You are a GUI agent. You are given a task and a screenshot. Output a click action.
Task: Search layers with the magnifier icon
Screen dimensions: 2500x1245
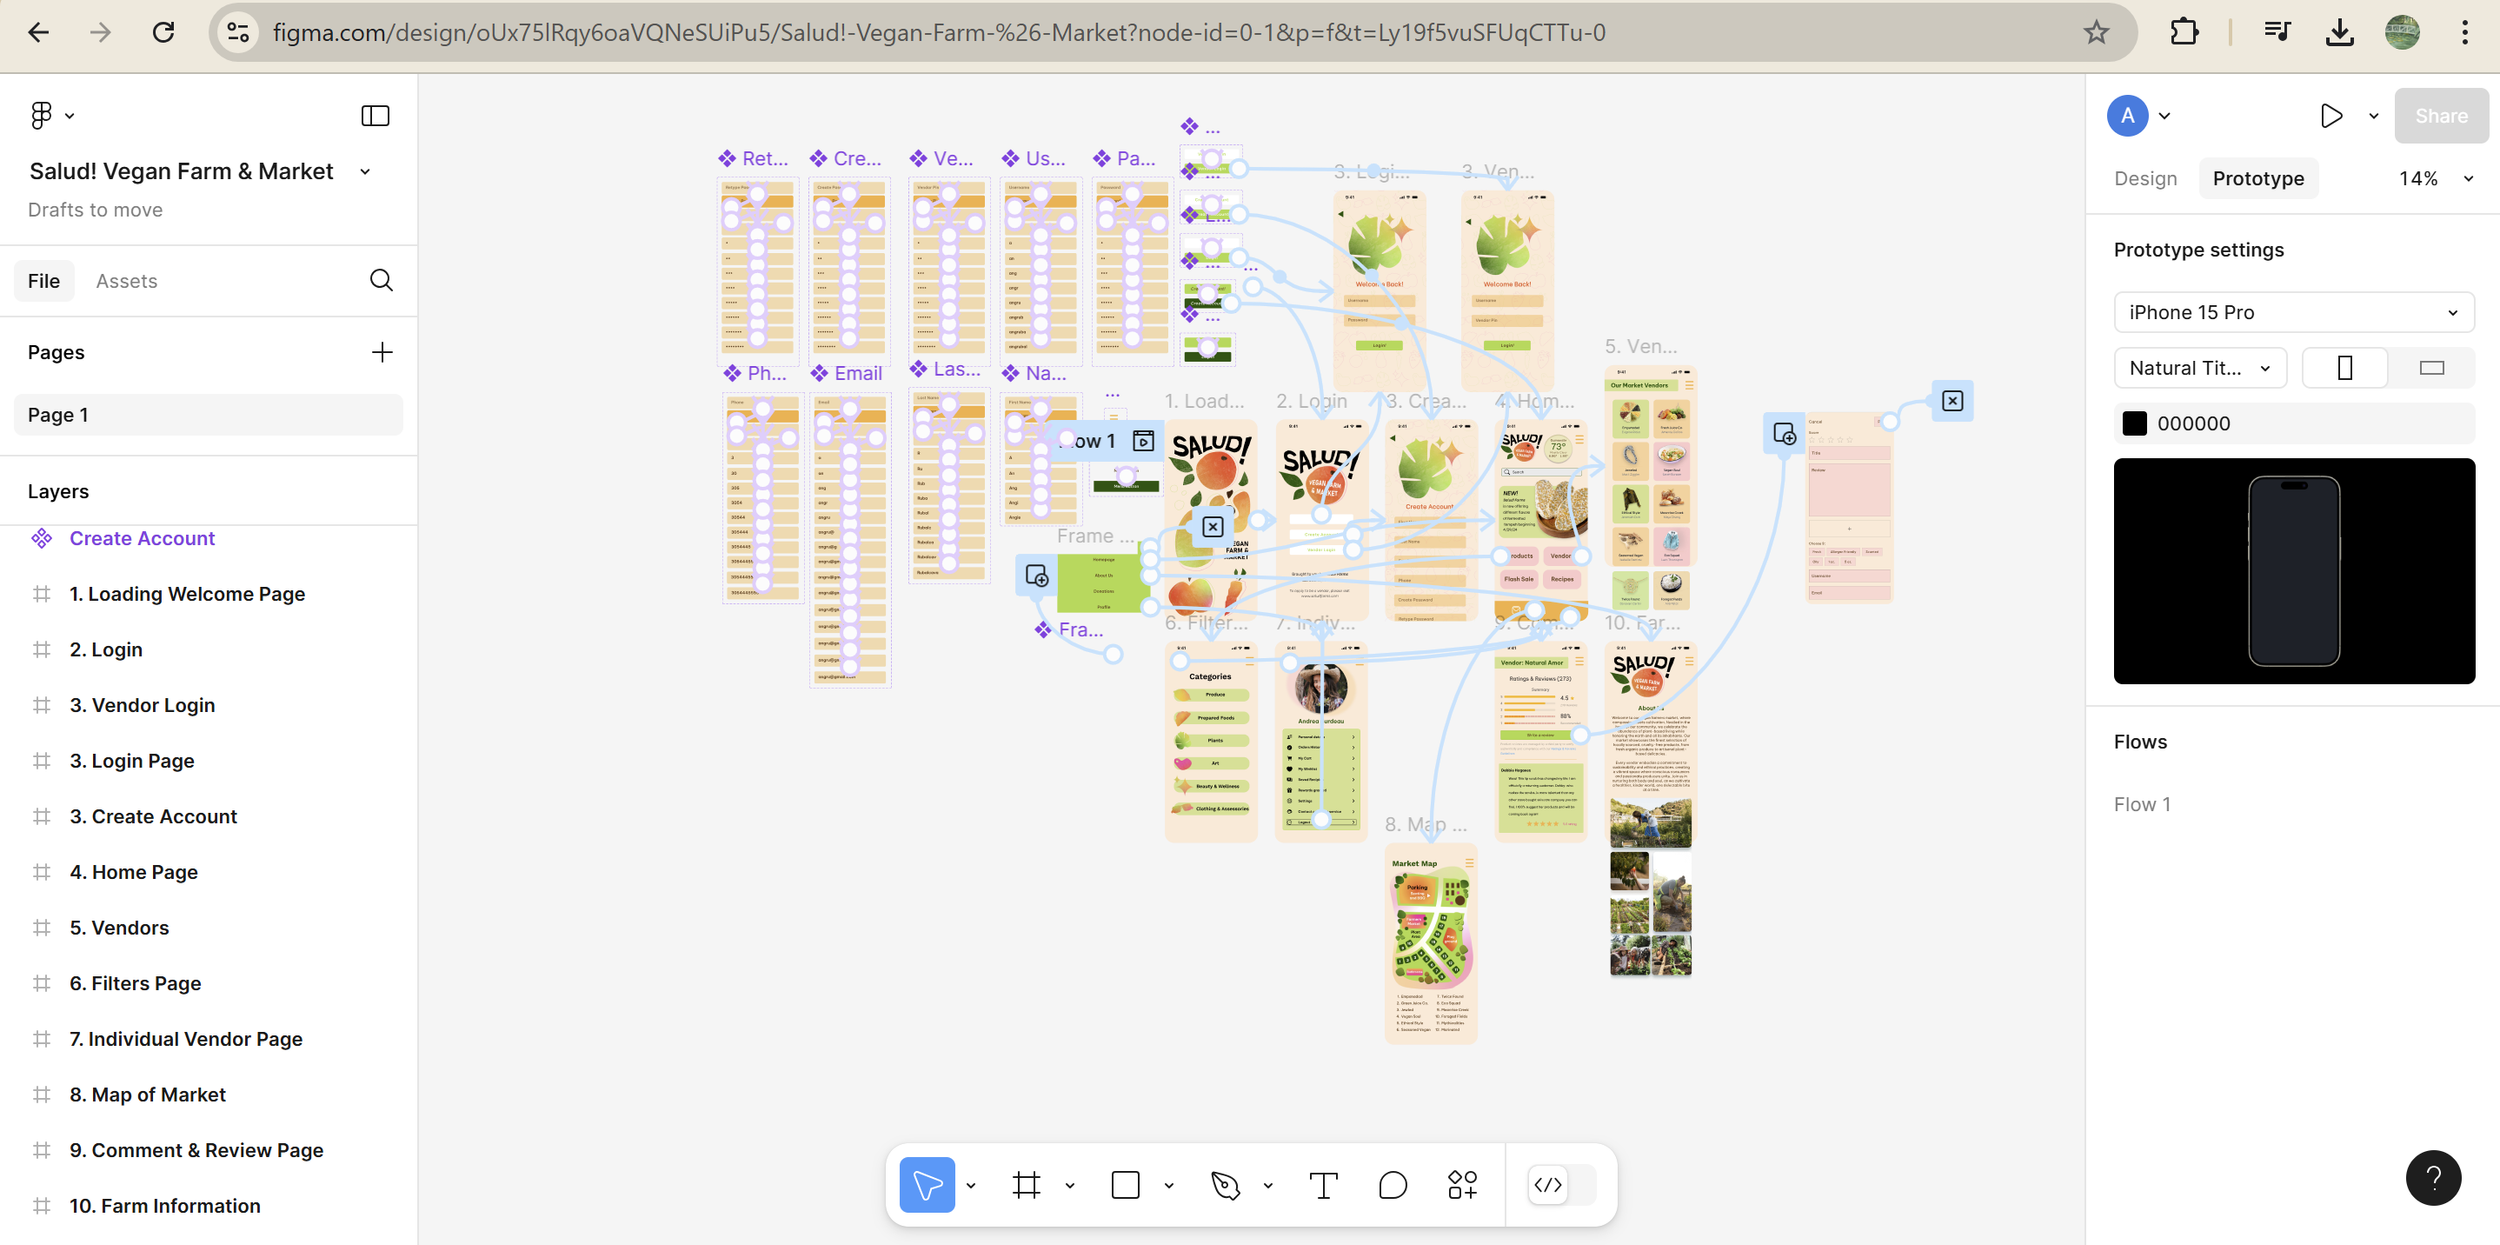381,280
